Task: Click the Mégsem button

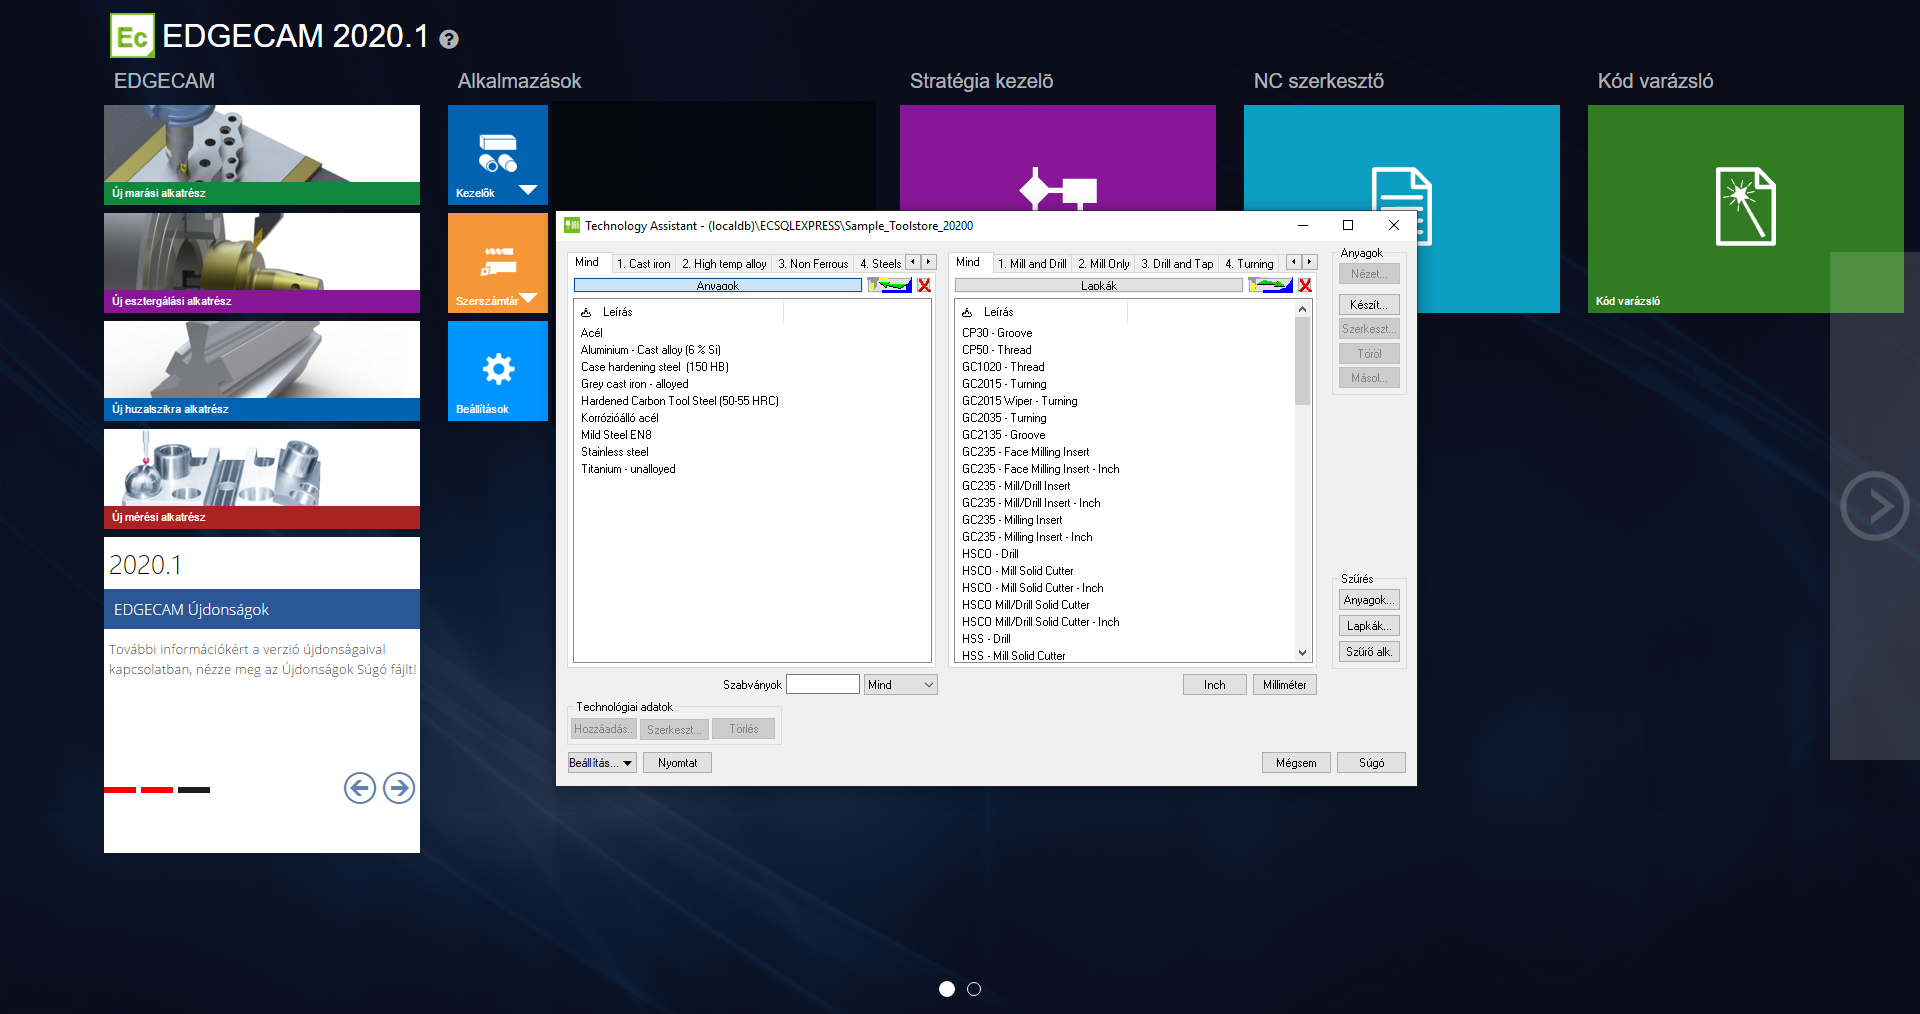Action: (1296, 763)
